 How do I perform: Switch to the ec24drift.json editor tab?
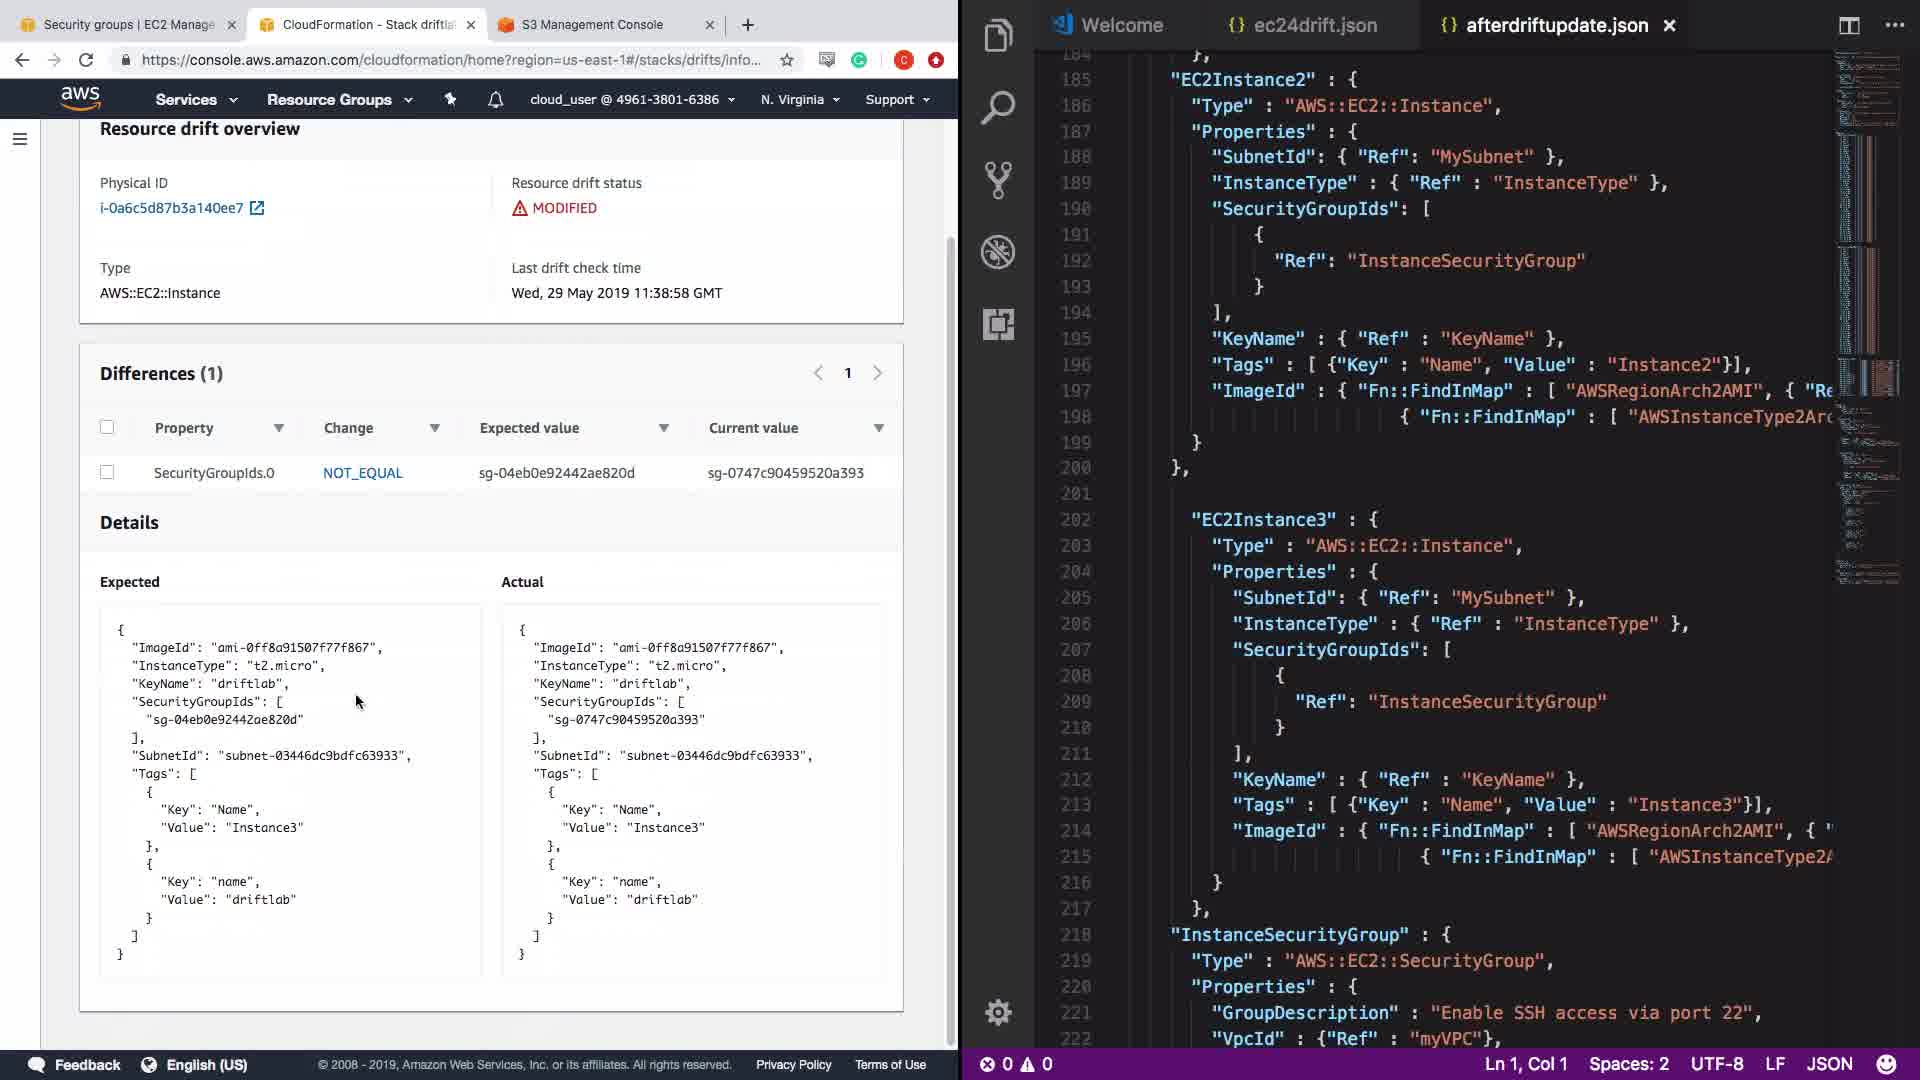[1314, 26]
